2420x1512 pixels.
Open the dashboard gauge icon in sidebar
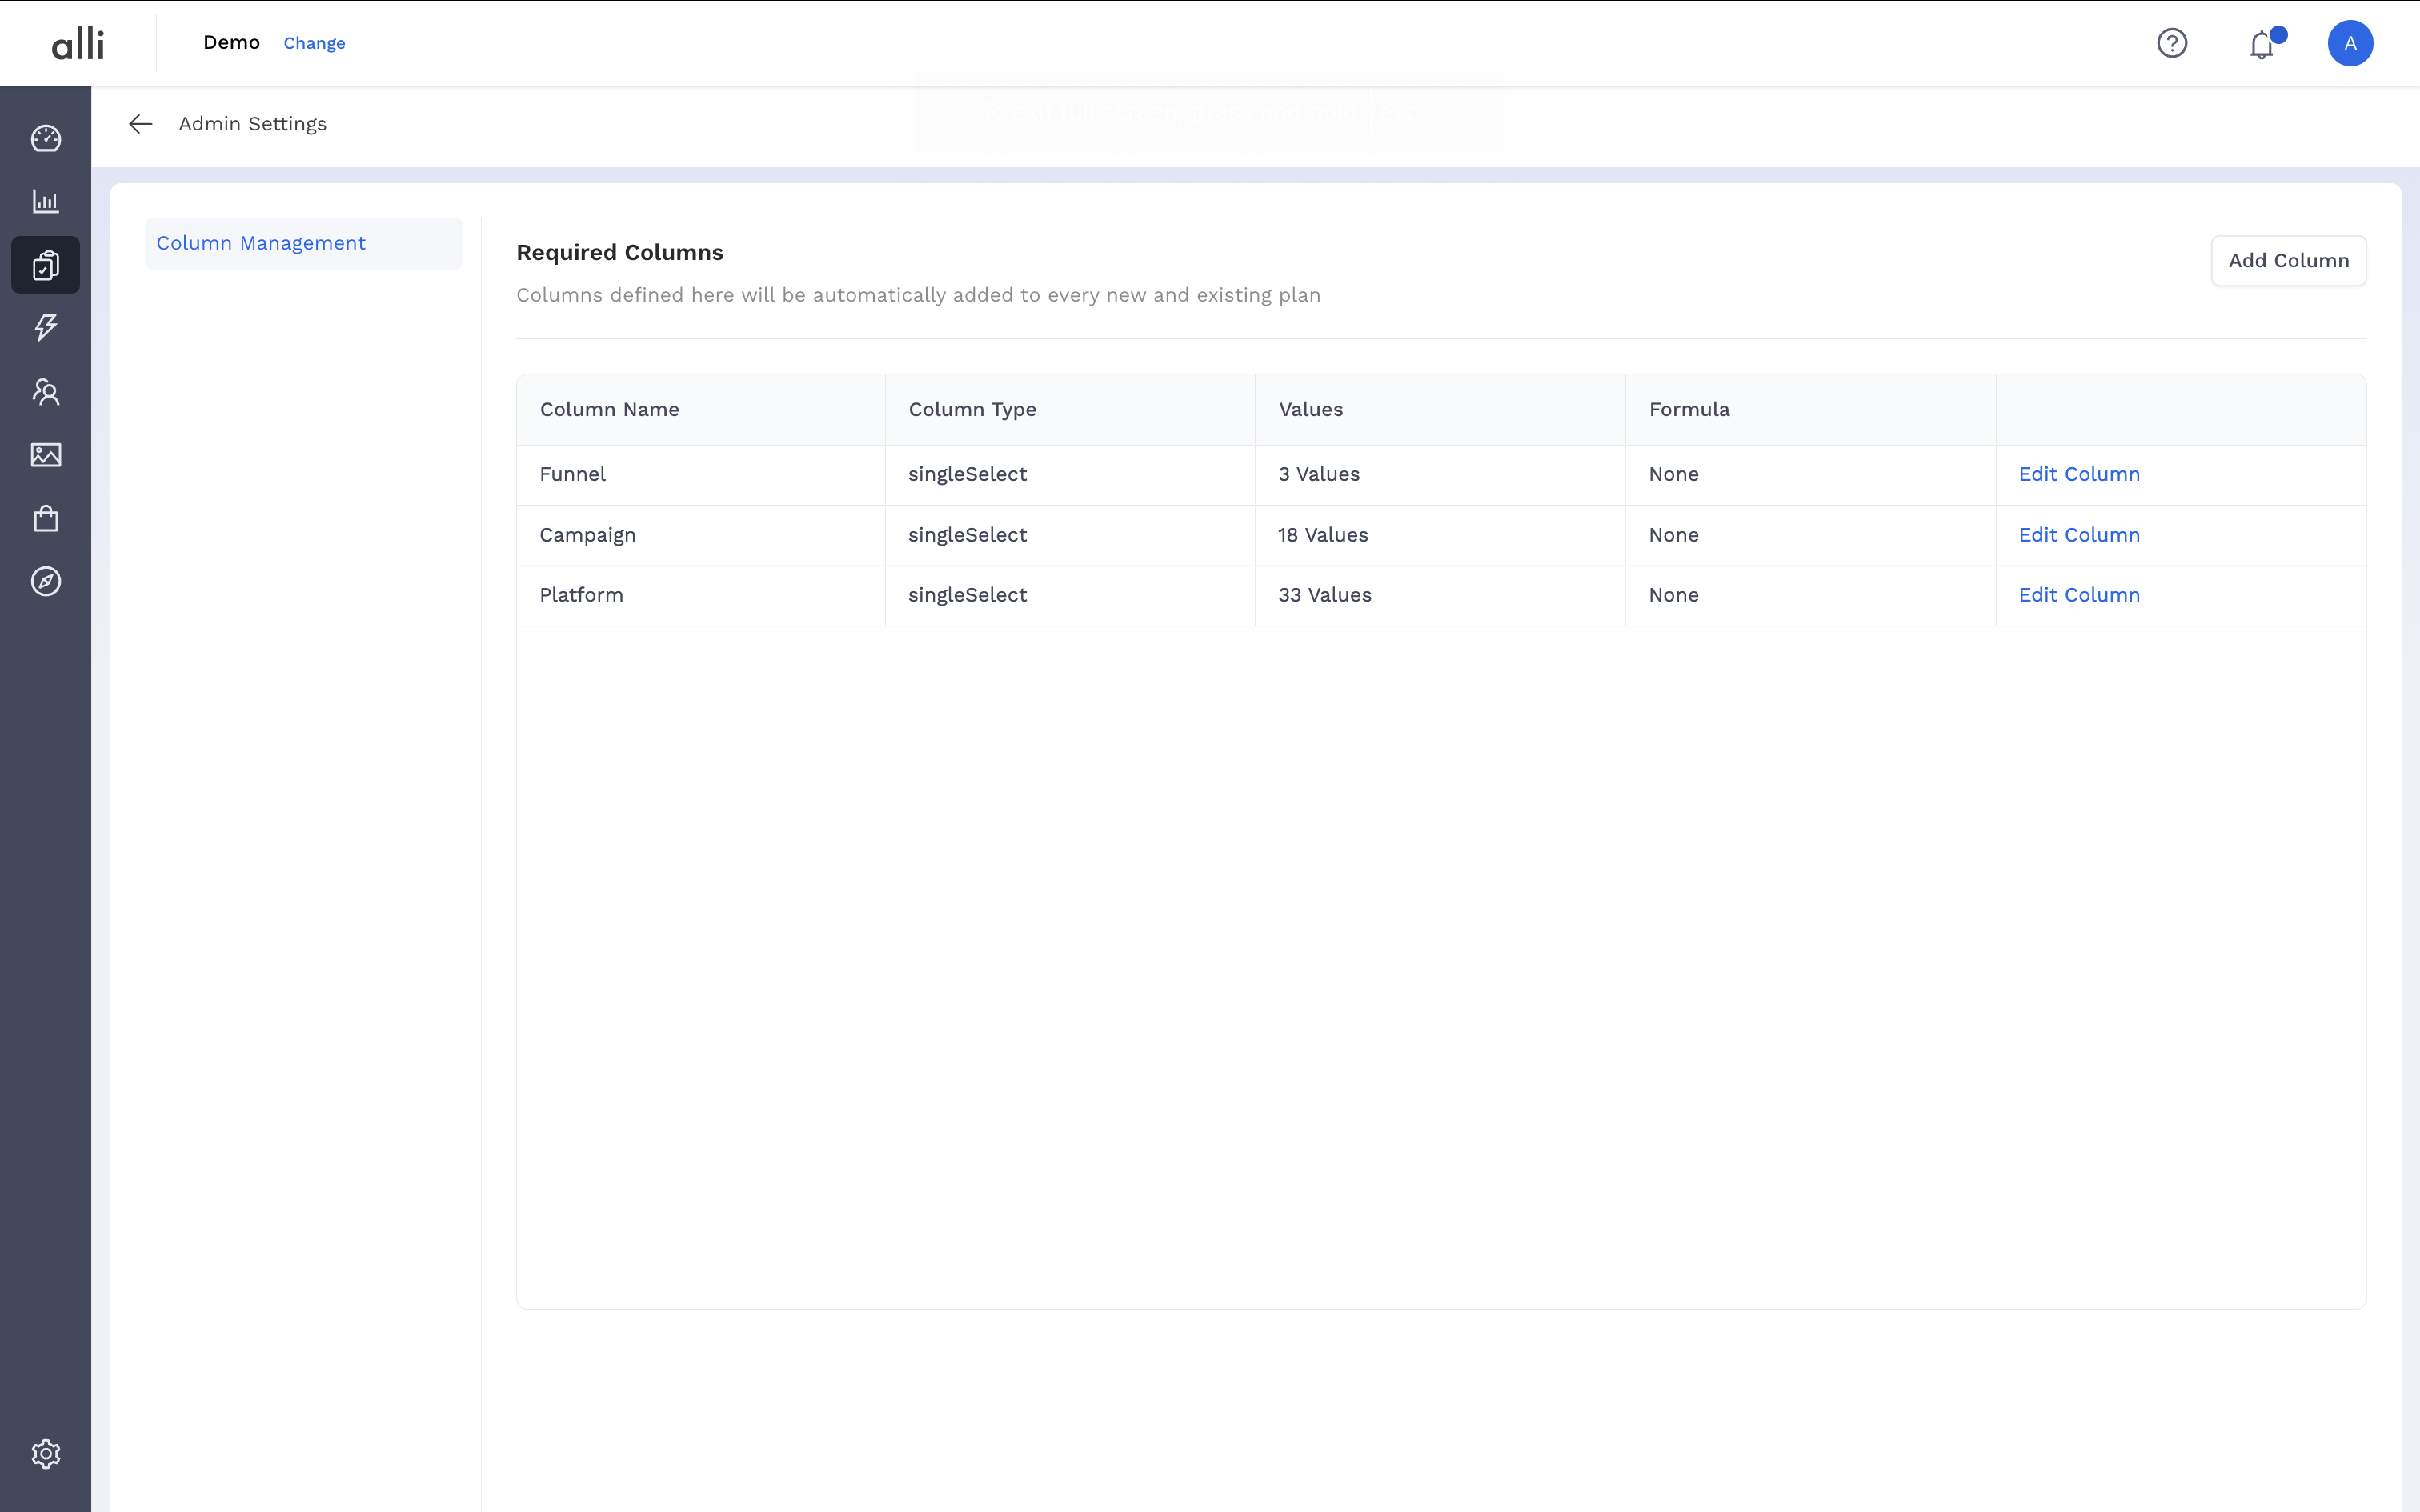click(46, 138)
